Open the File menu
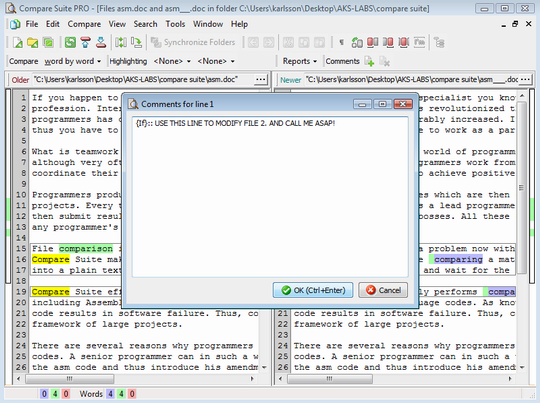This screenshot has width=540, height=403. 32,24
